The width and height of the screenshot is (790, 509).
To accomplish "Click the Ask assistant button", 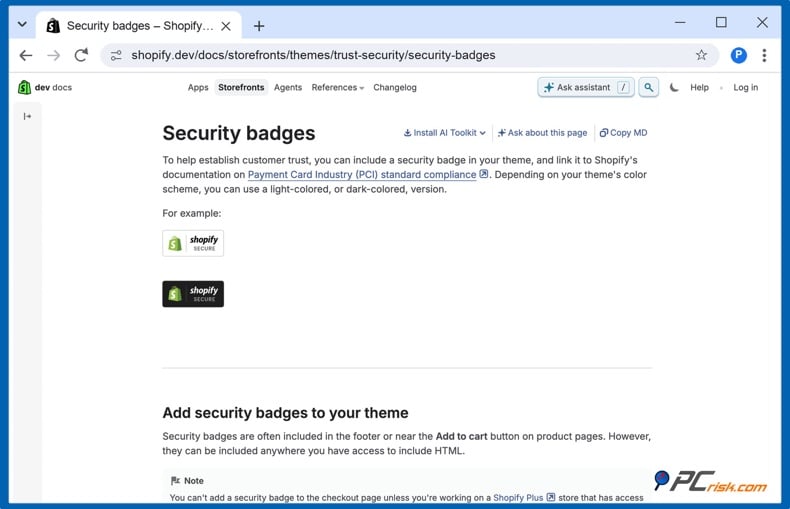I will click(x=586, y=87).
